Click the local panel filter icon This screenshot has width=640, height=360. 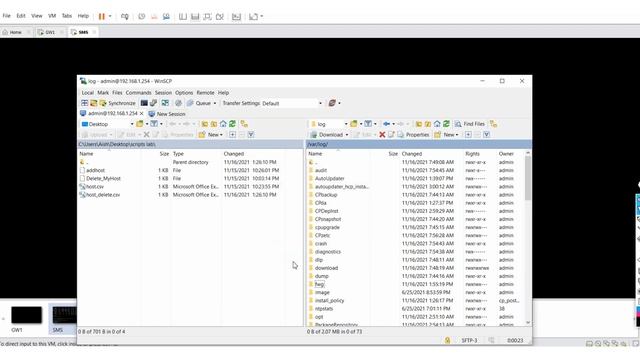click(154, 124)
